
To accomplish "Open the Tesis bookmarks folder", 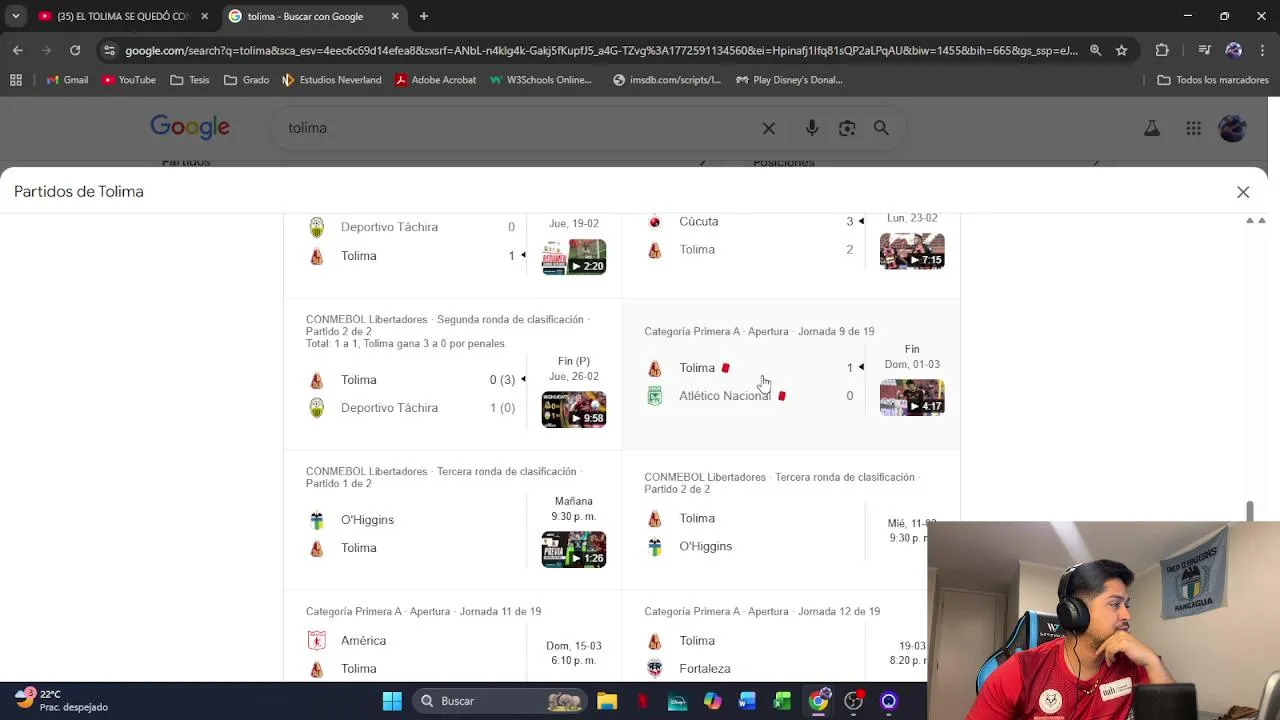I will click(190, 80).
